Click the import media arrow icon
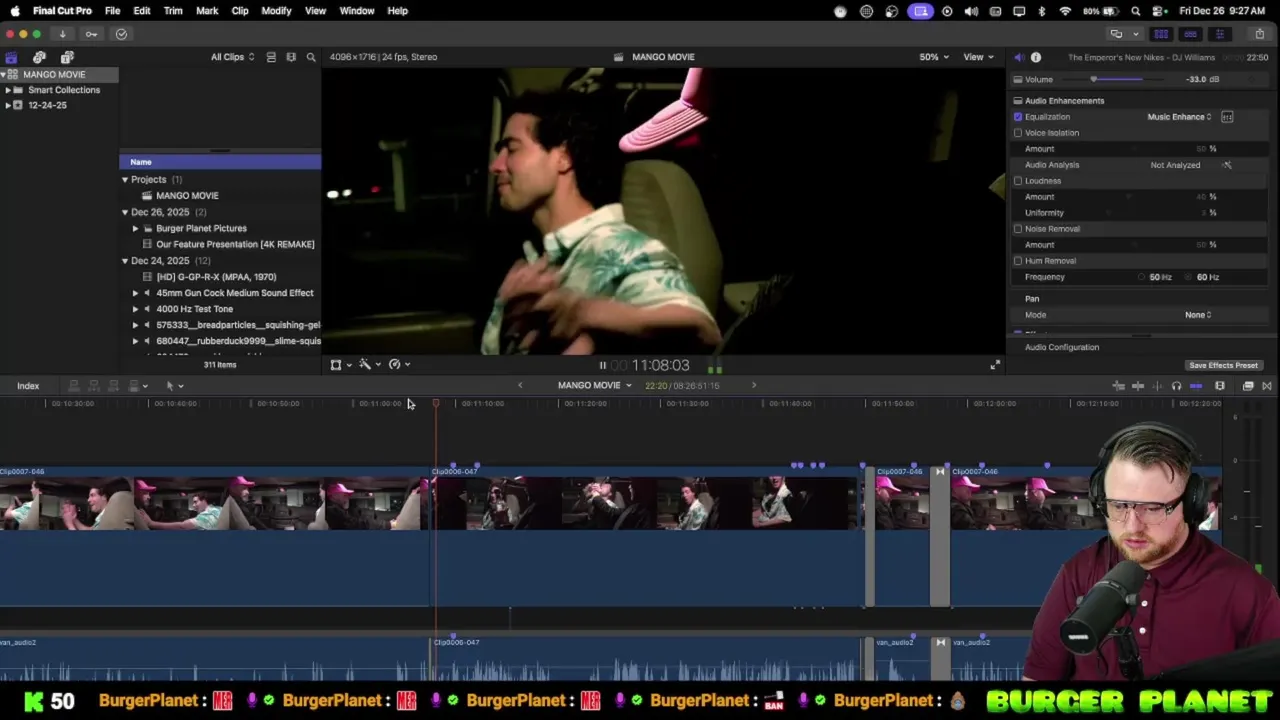Screen dimensions: 1280x720 click(62, 34)
